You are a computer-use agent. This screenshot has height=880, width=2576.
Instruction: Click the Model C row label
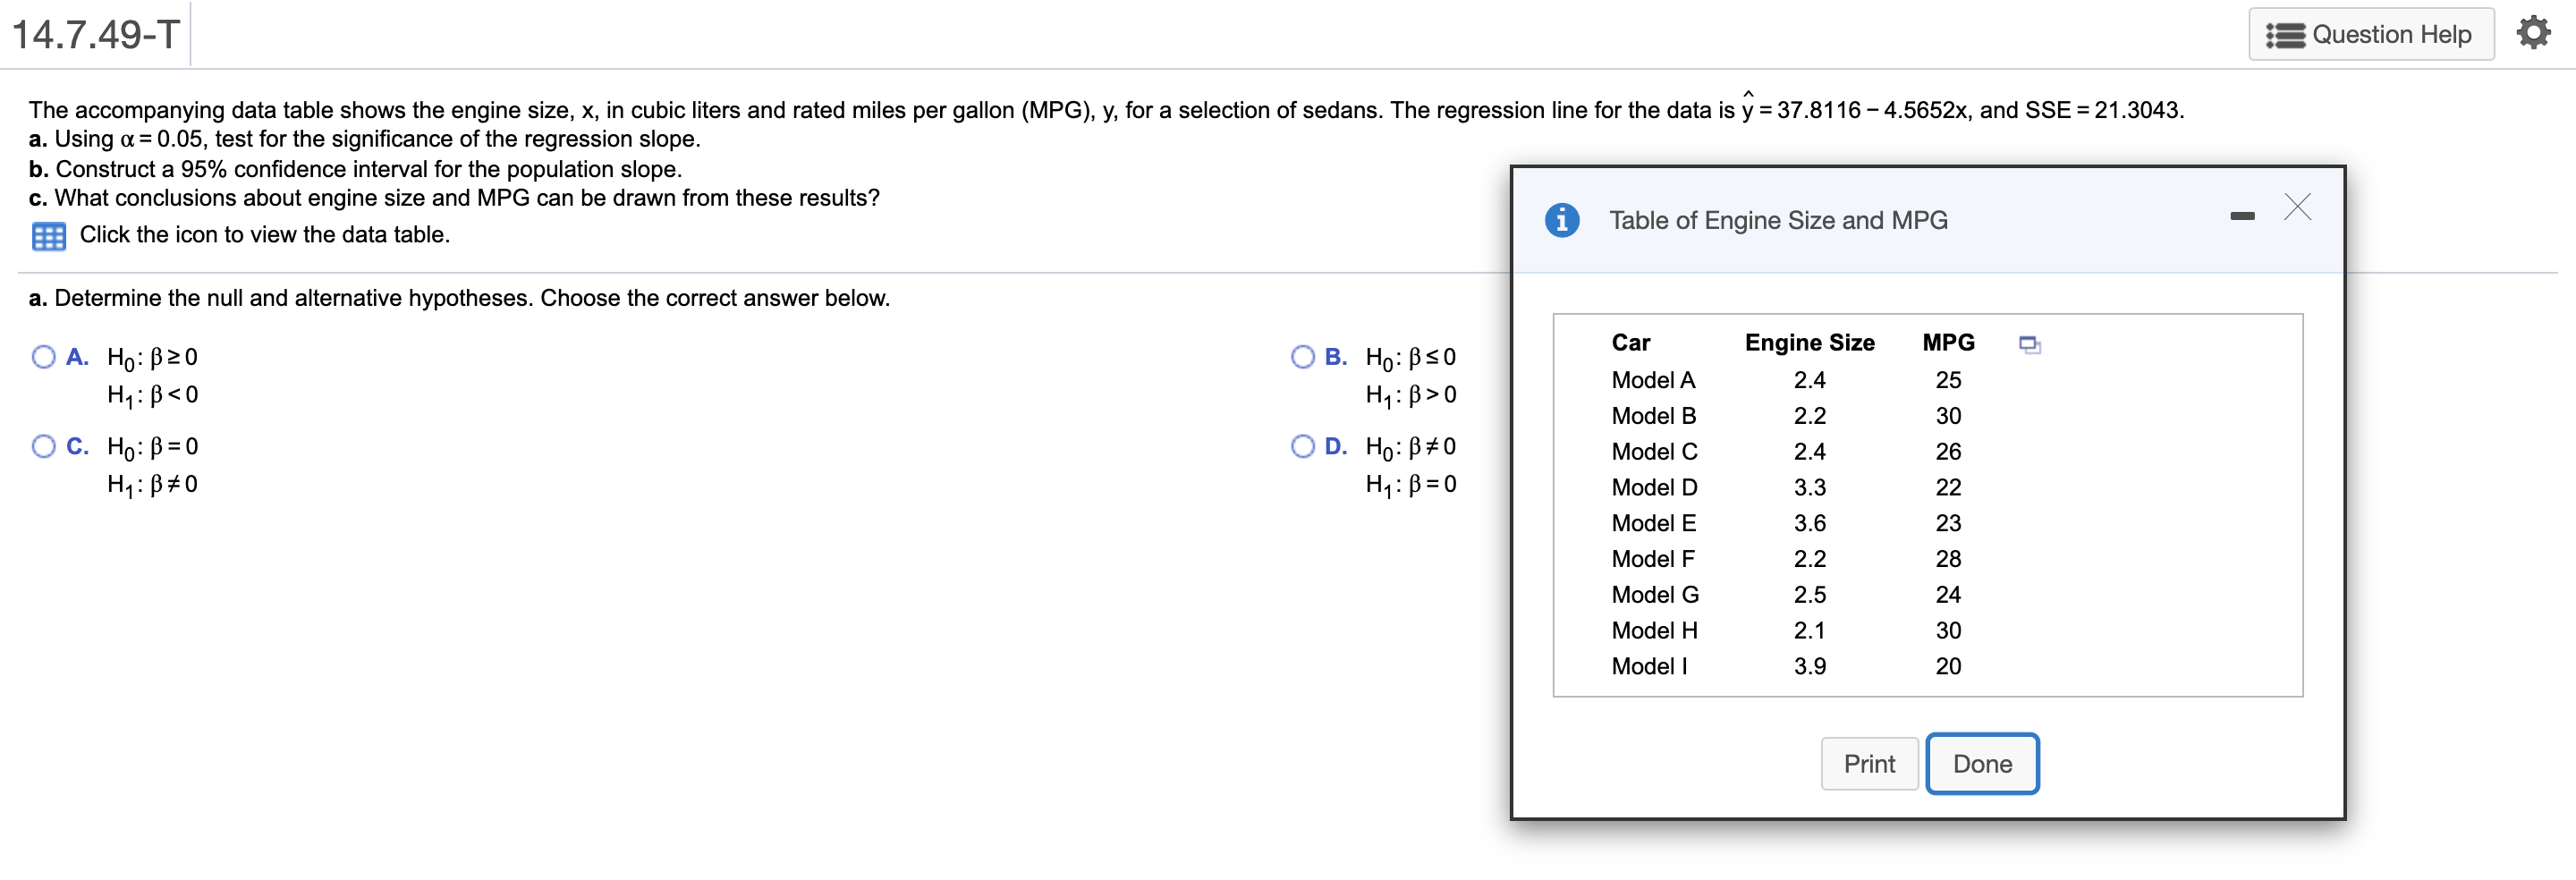[1654, 452]
